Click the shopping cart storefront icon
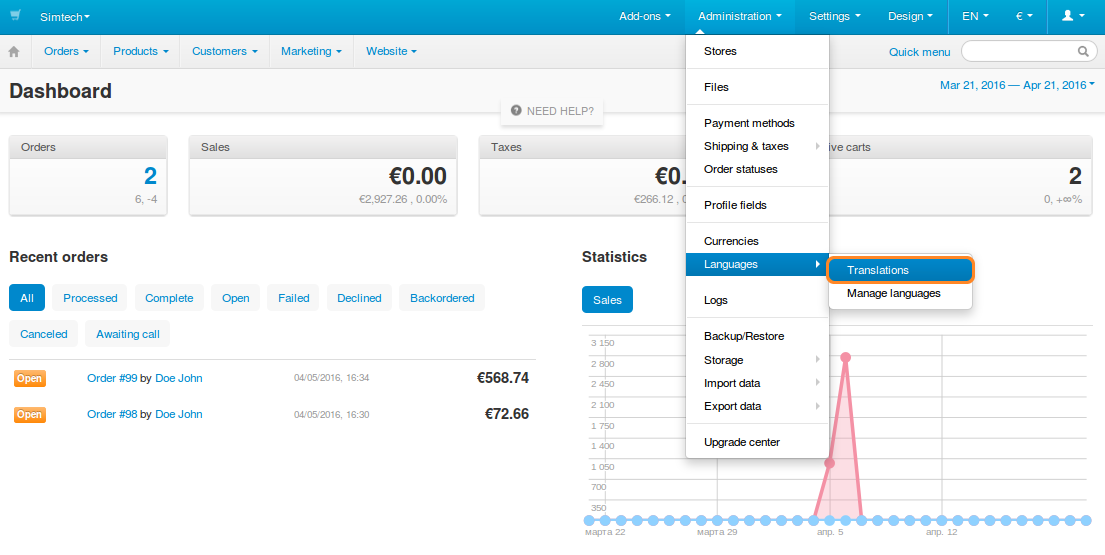The height and width of the screenshot is (555, 1105). (x=16, y=15)
